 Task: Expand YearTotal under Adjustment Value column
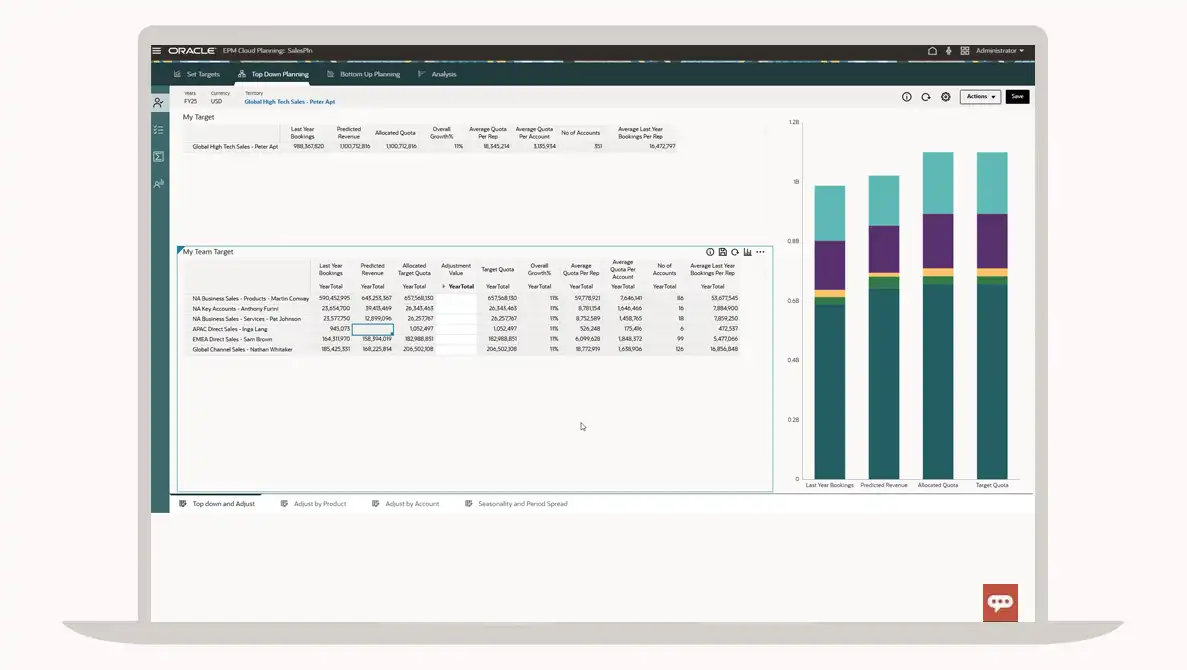444,287
